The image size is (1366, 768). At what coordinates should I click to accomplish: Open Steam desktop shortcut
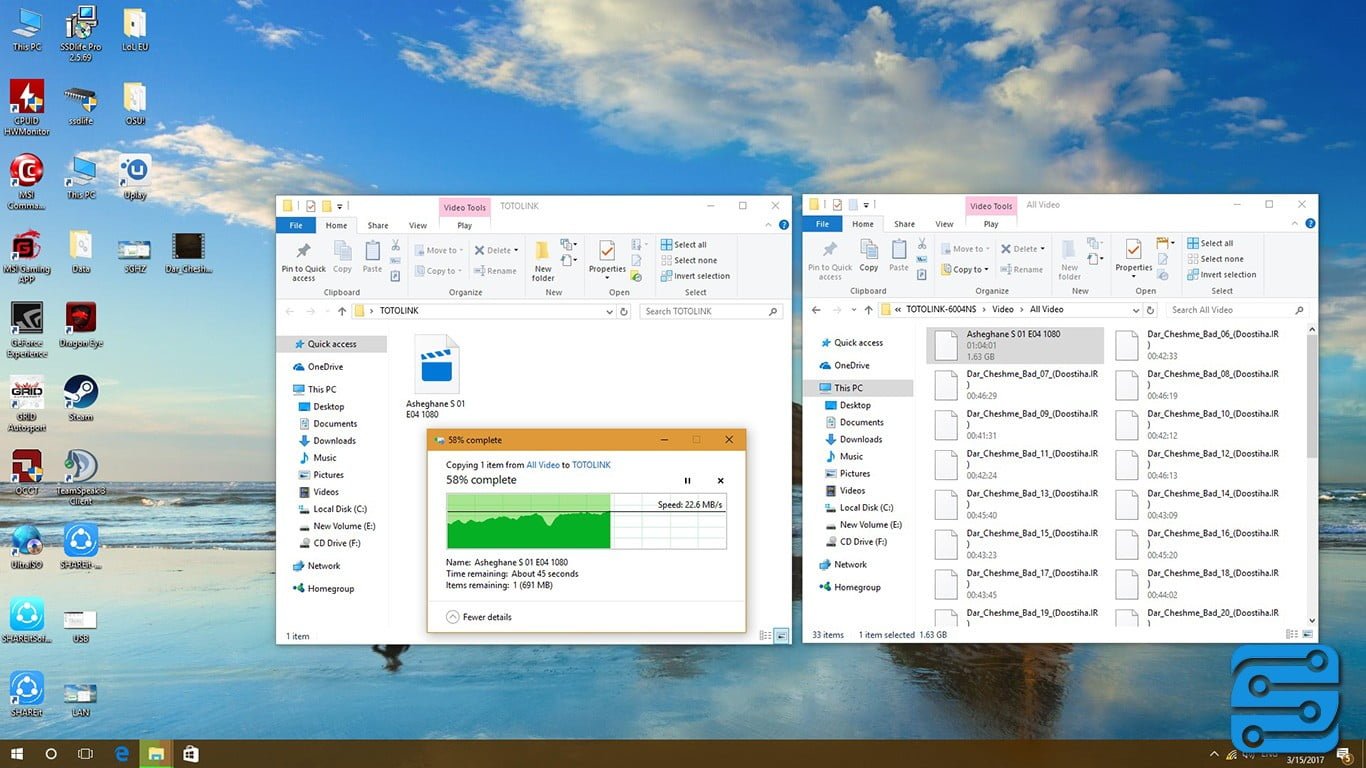(80, 396)
